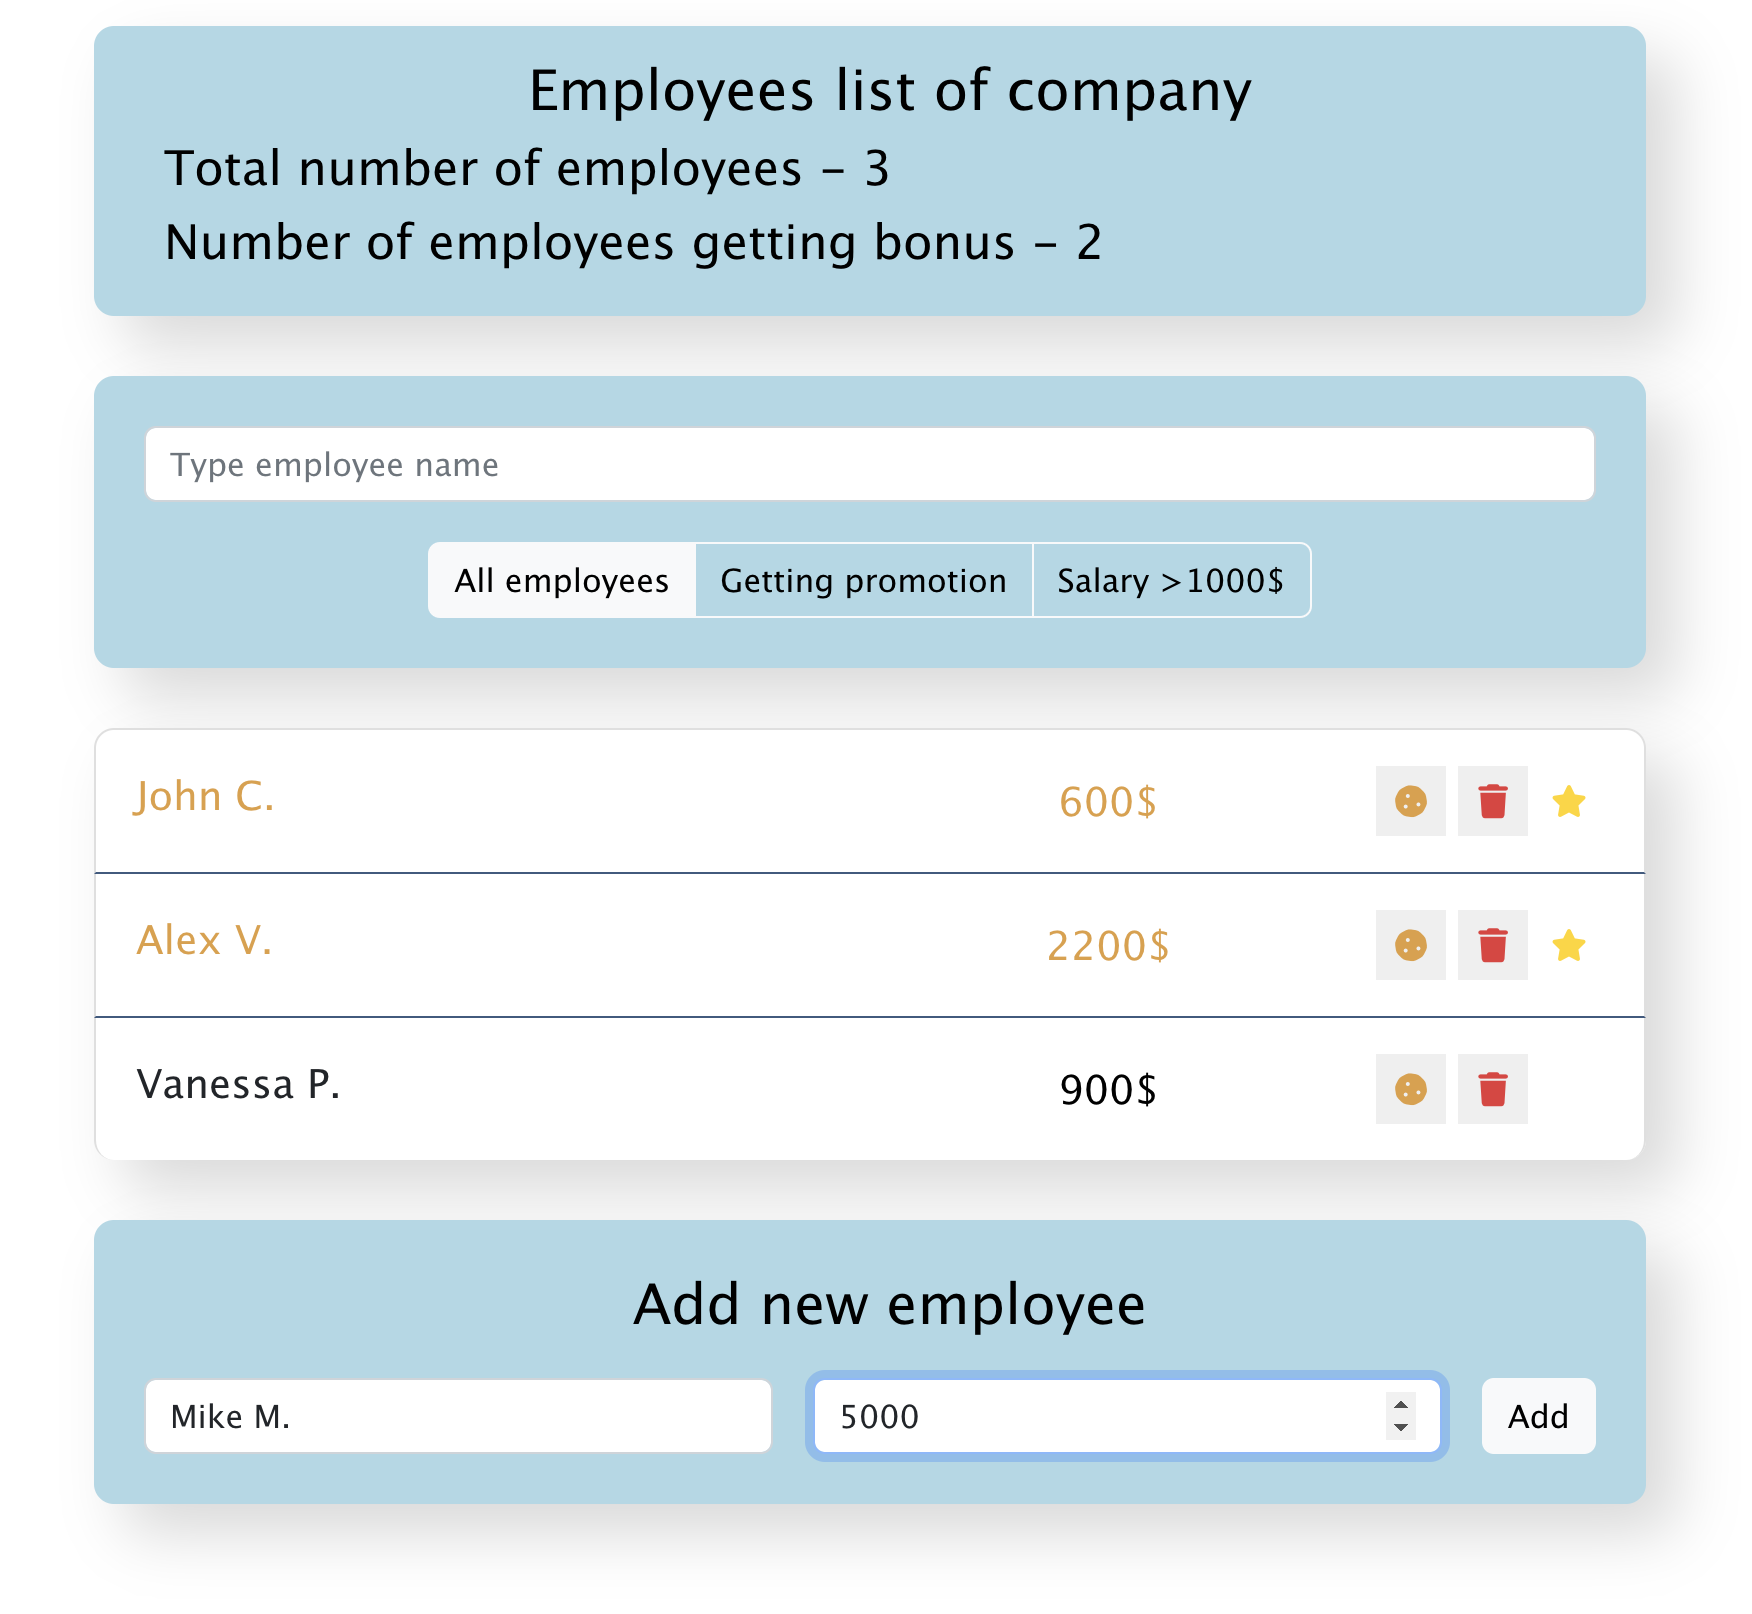Toggle the bonus star for John C.

pyautogui.click(x=1569, y=801)
